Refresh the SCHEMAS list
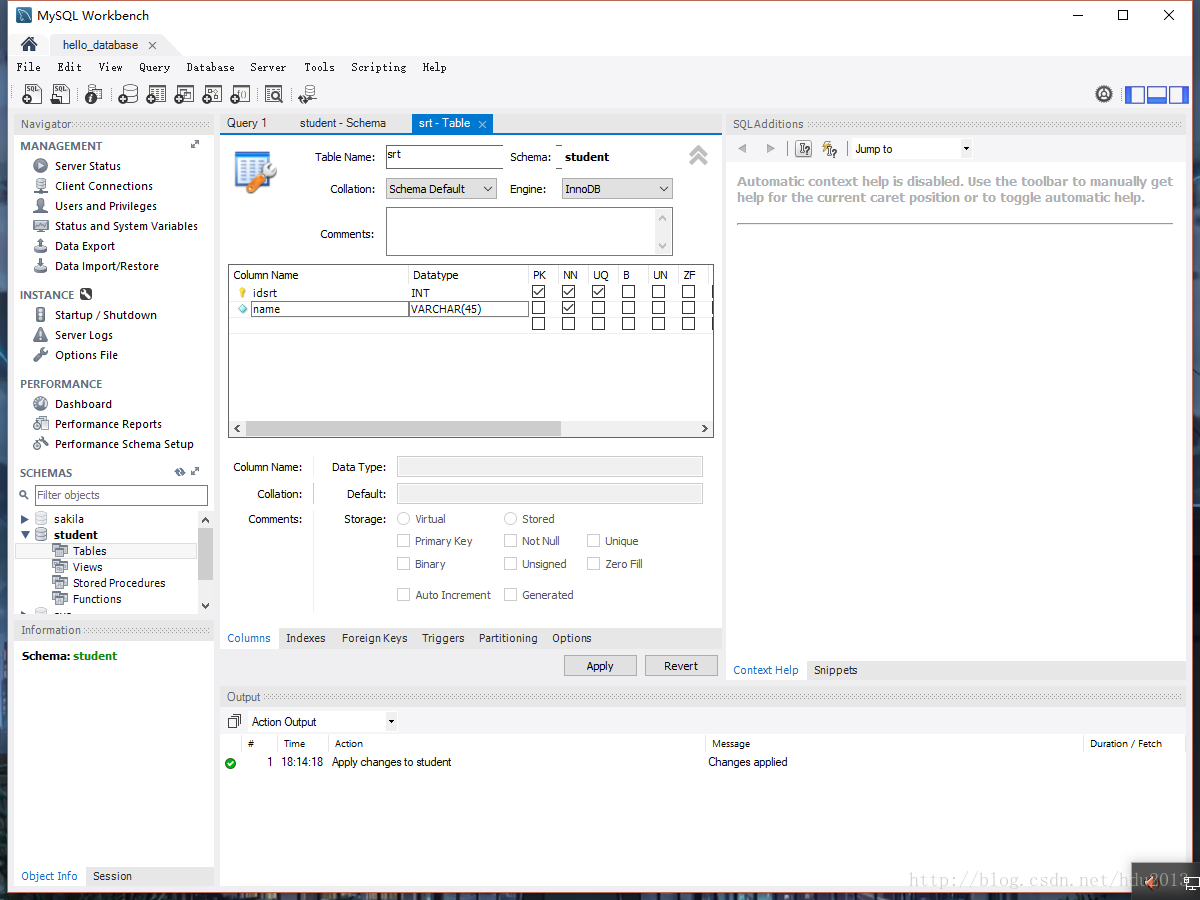The height and width of the screenshot is (900, 1200). tap(180, 472)
